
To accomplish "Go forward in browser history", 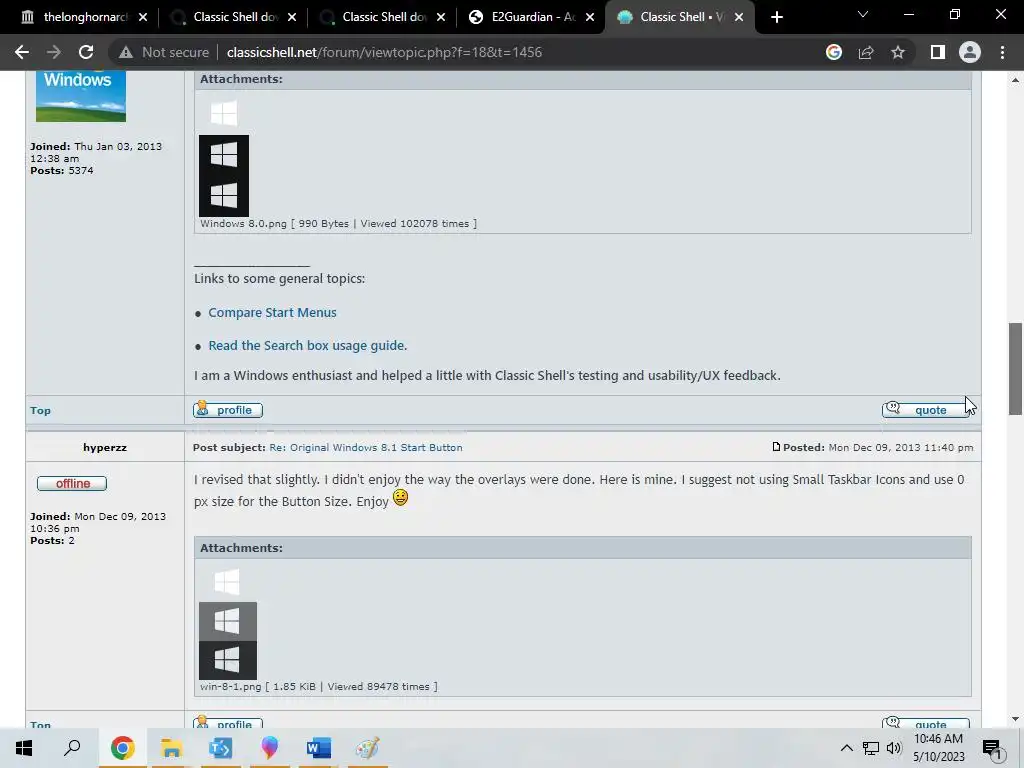I will pyautogui.click(x=54, y=52).
